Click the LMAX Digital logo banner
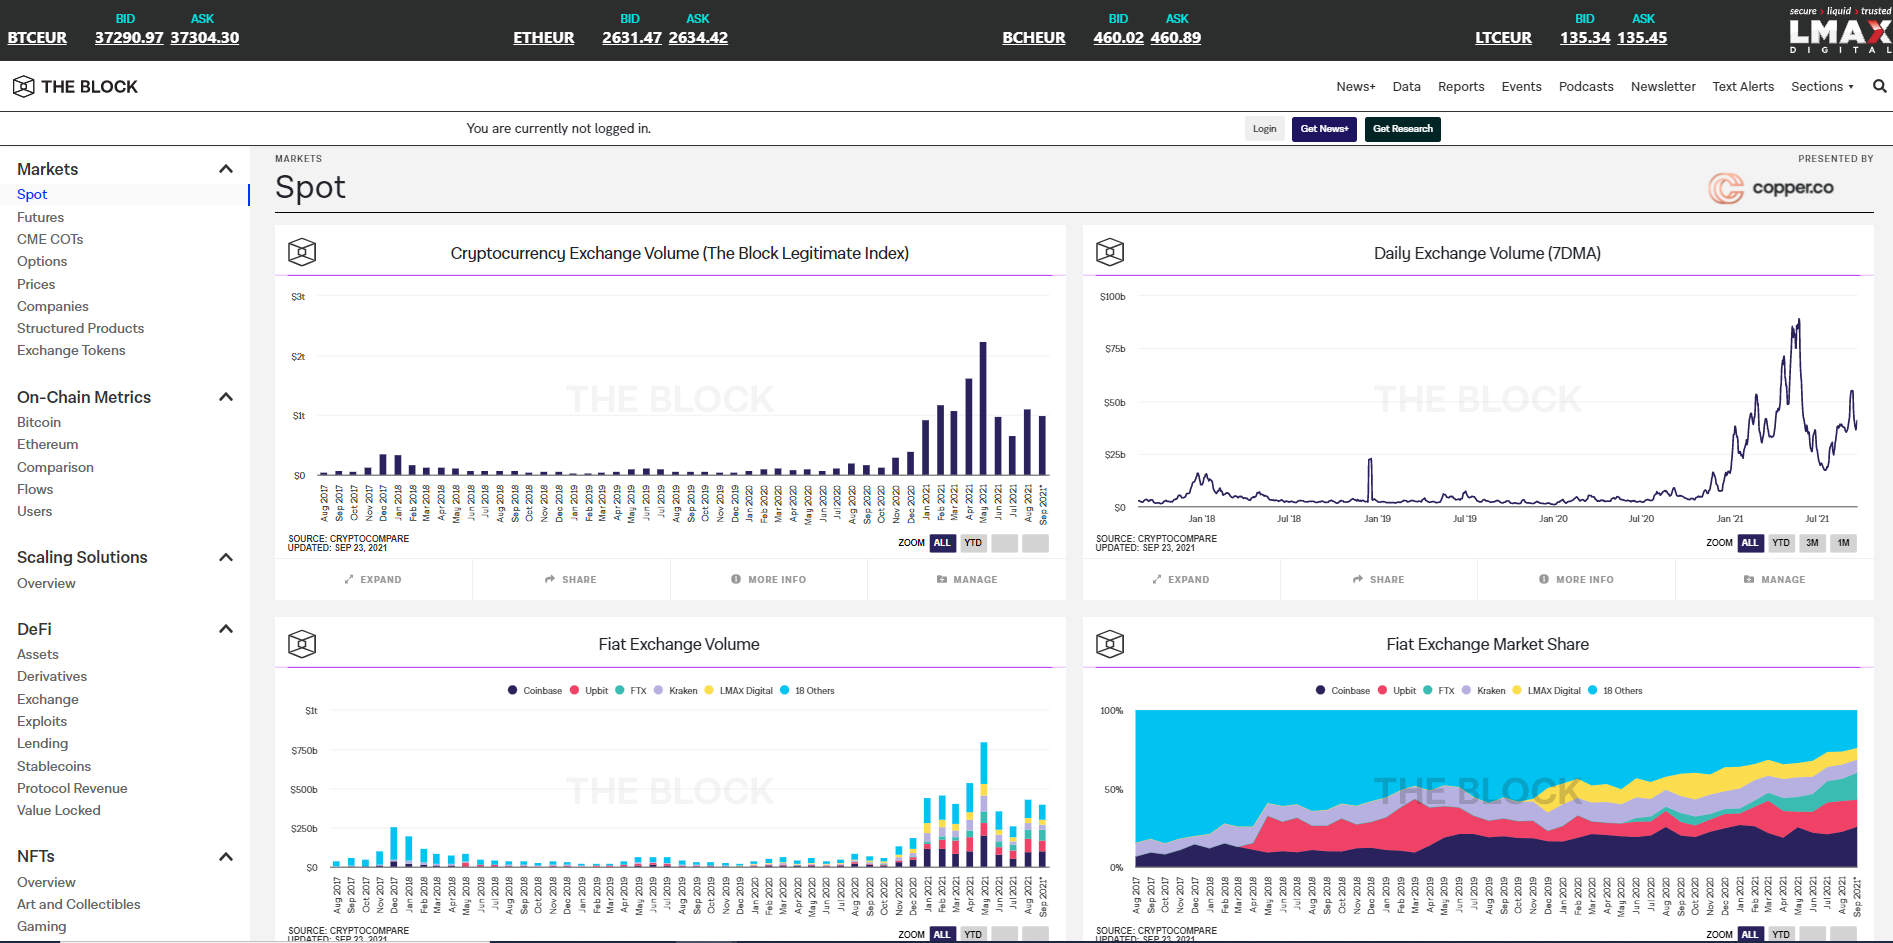The image size is (1893, 943). coord(1840,31)
